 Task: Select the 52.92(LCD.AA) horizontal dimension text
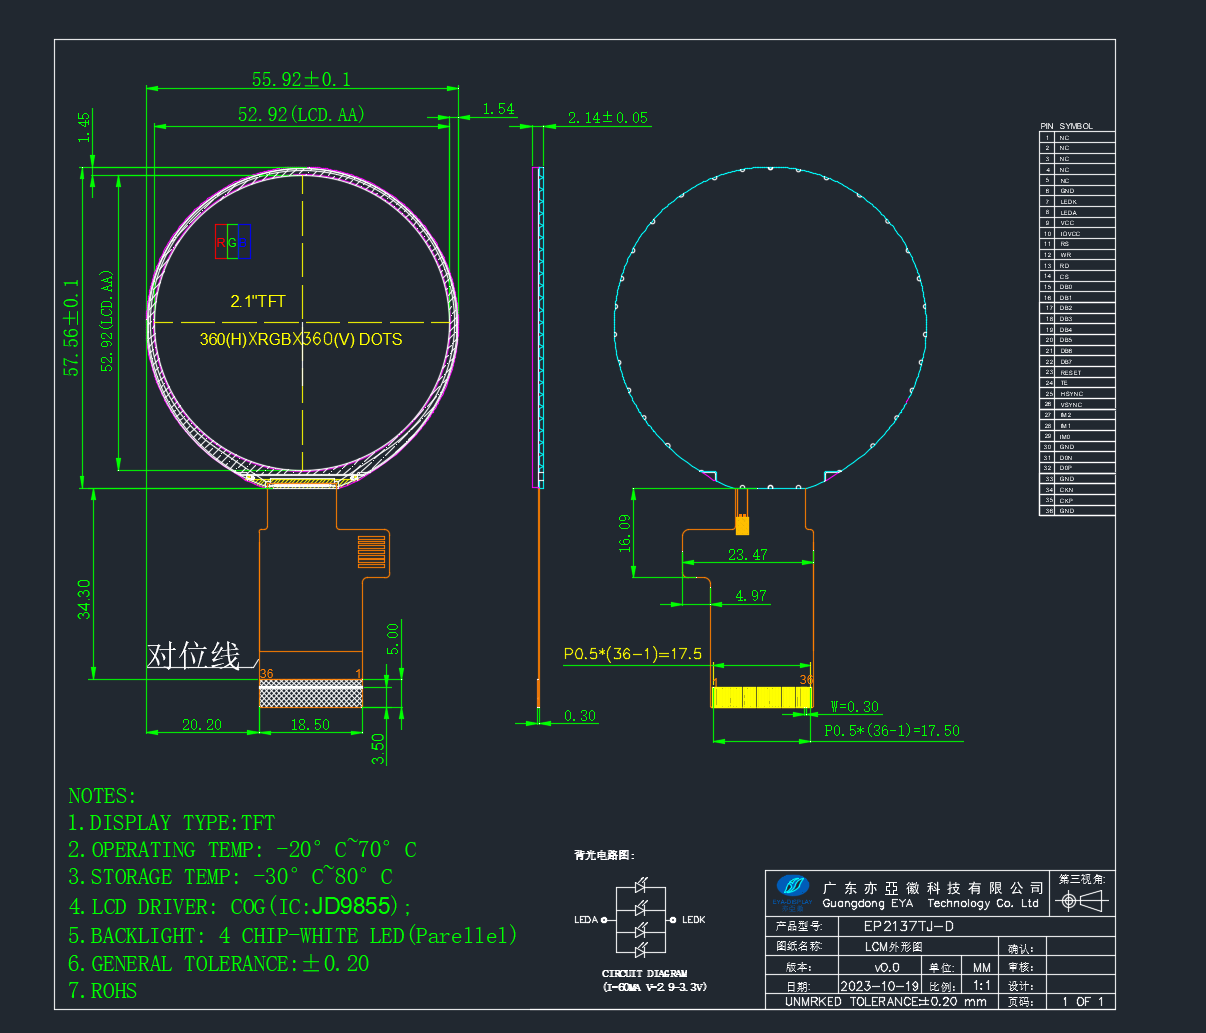tap(301, 115)
